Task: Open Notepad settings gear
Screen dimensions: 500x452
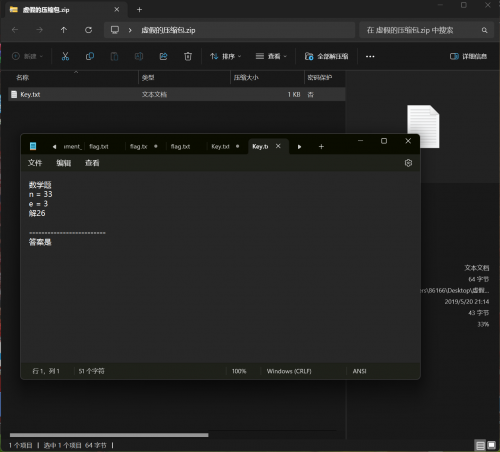Action: [x=408, y=163]
